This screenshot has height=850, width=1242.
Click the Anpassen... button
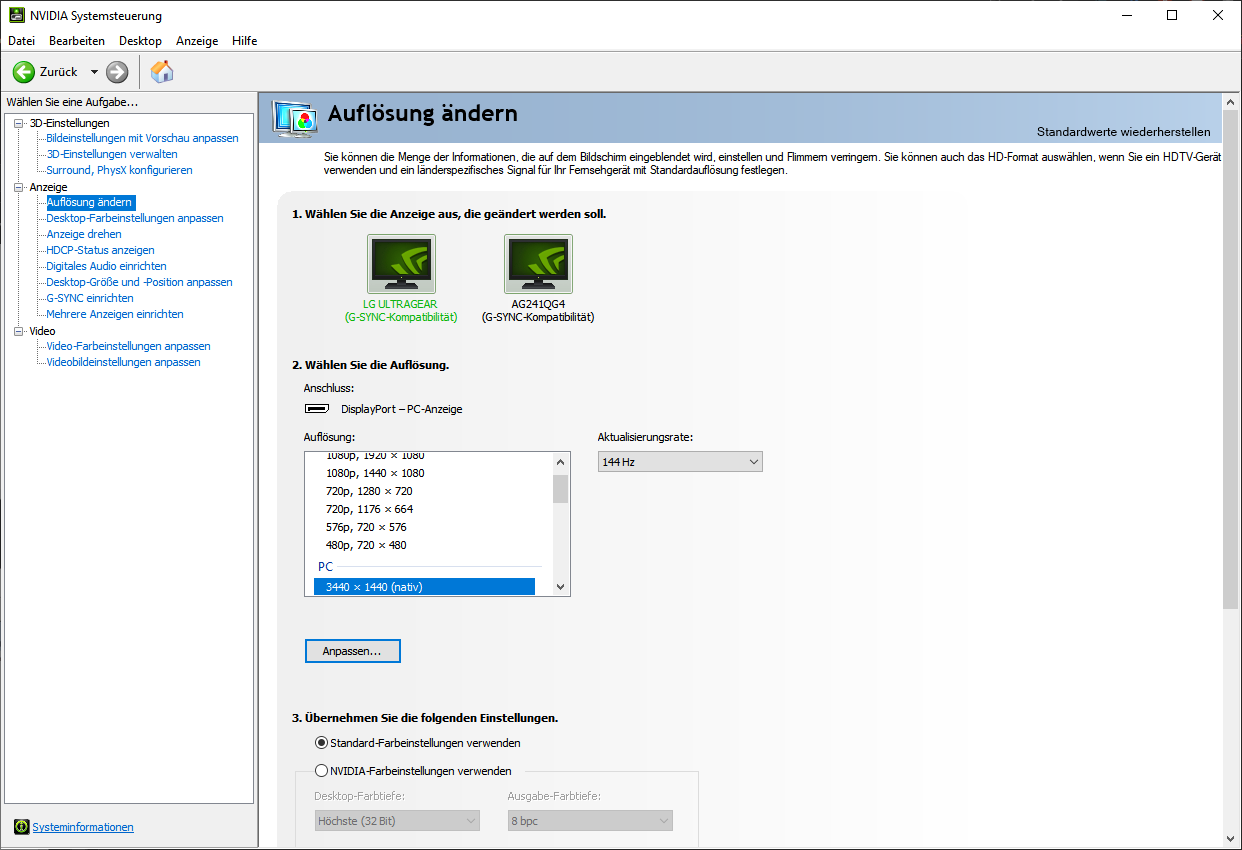coord(352,651)
